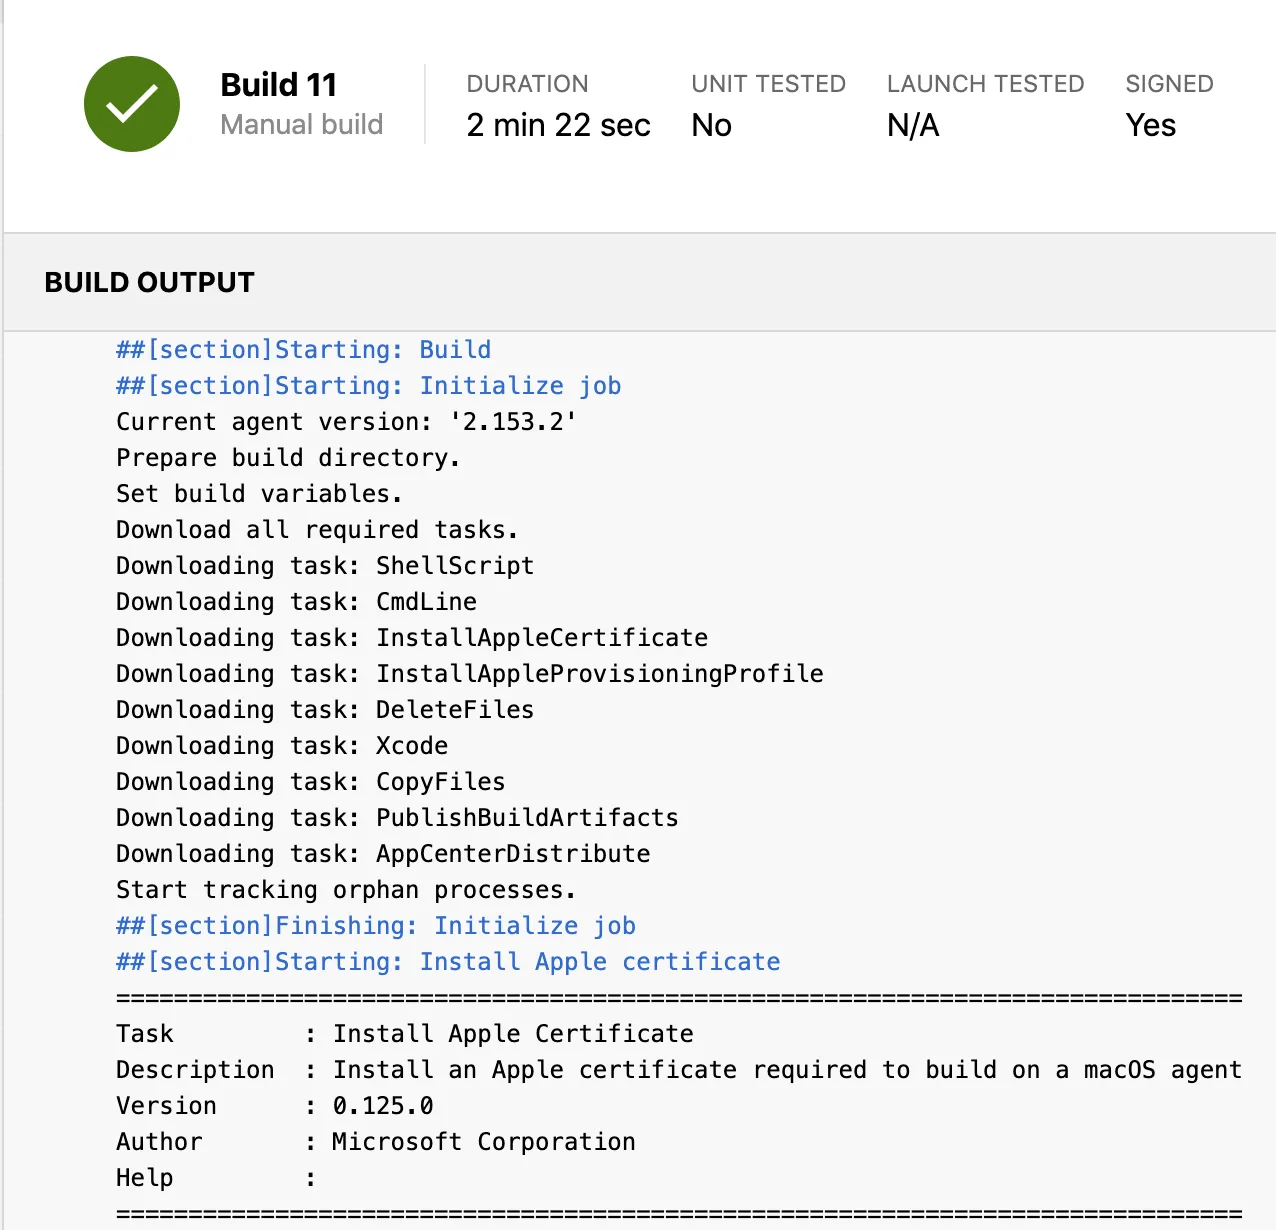
Task: Select the Starting: Build section line
Action: click(x=303, y=350)
